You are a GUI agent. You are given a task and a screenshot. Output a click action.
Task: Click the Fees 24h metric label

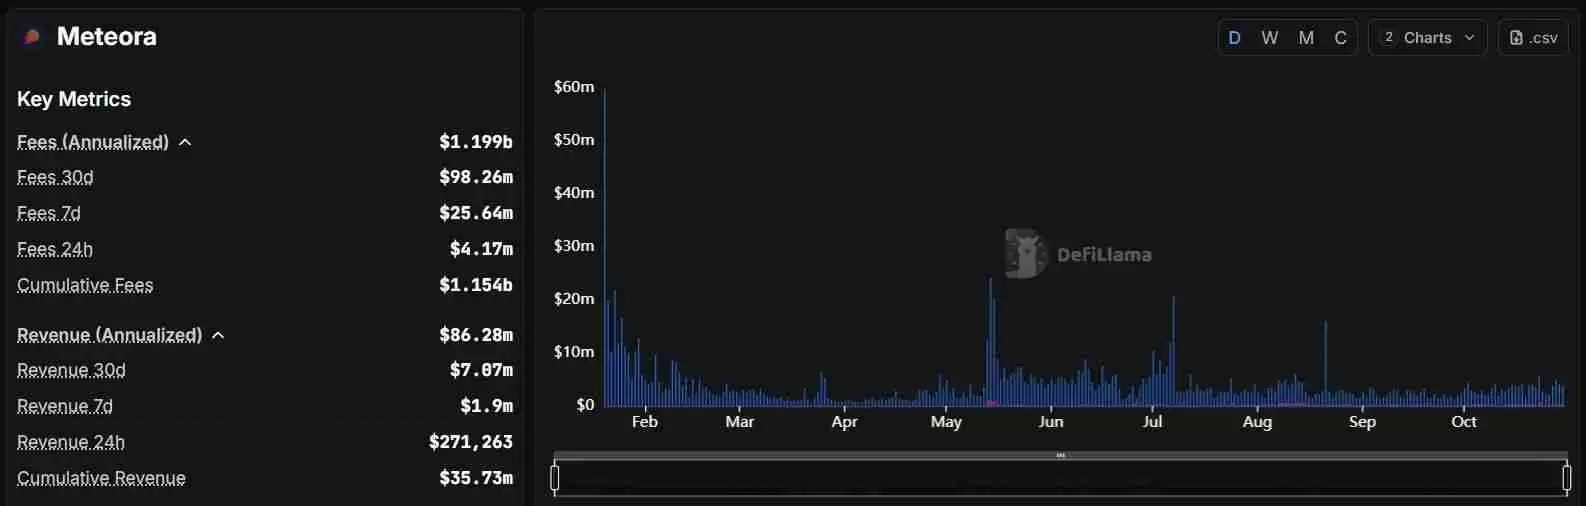pos(55,250)
